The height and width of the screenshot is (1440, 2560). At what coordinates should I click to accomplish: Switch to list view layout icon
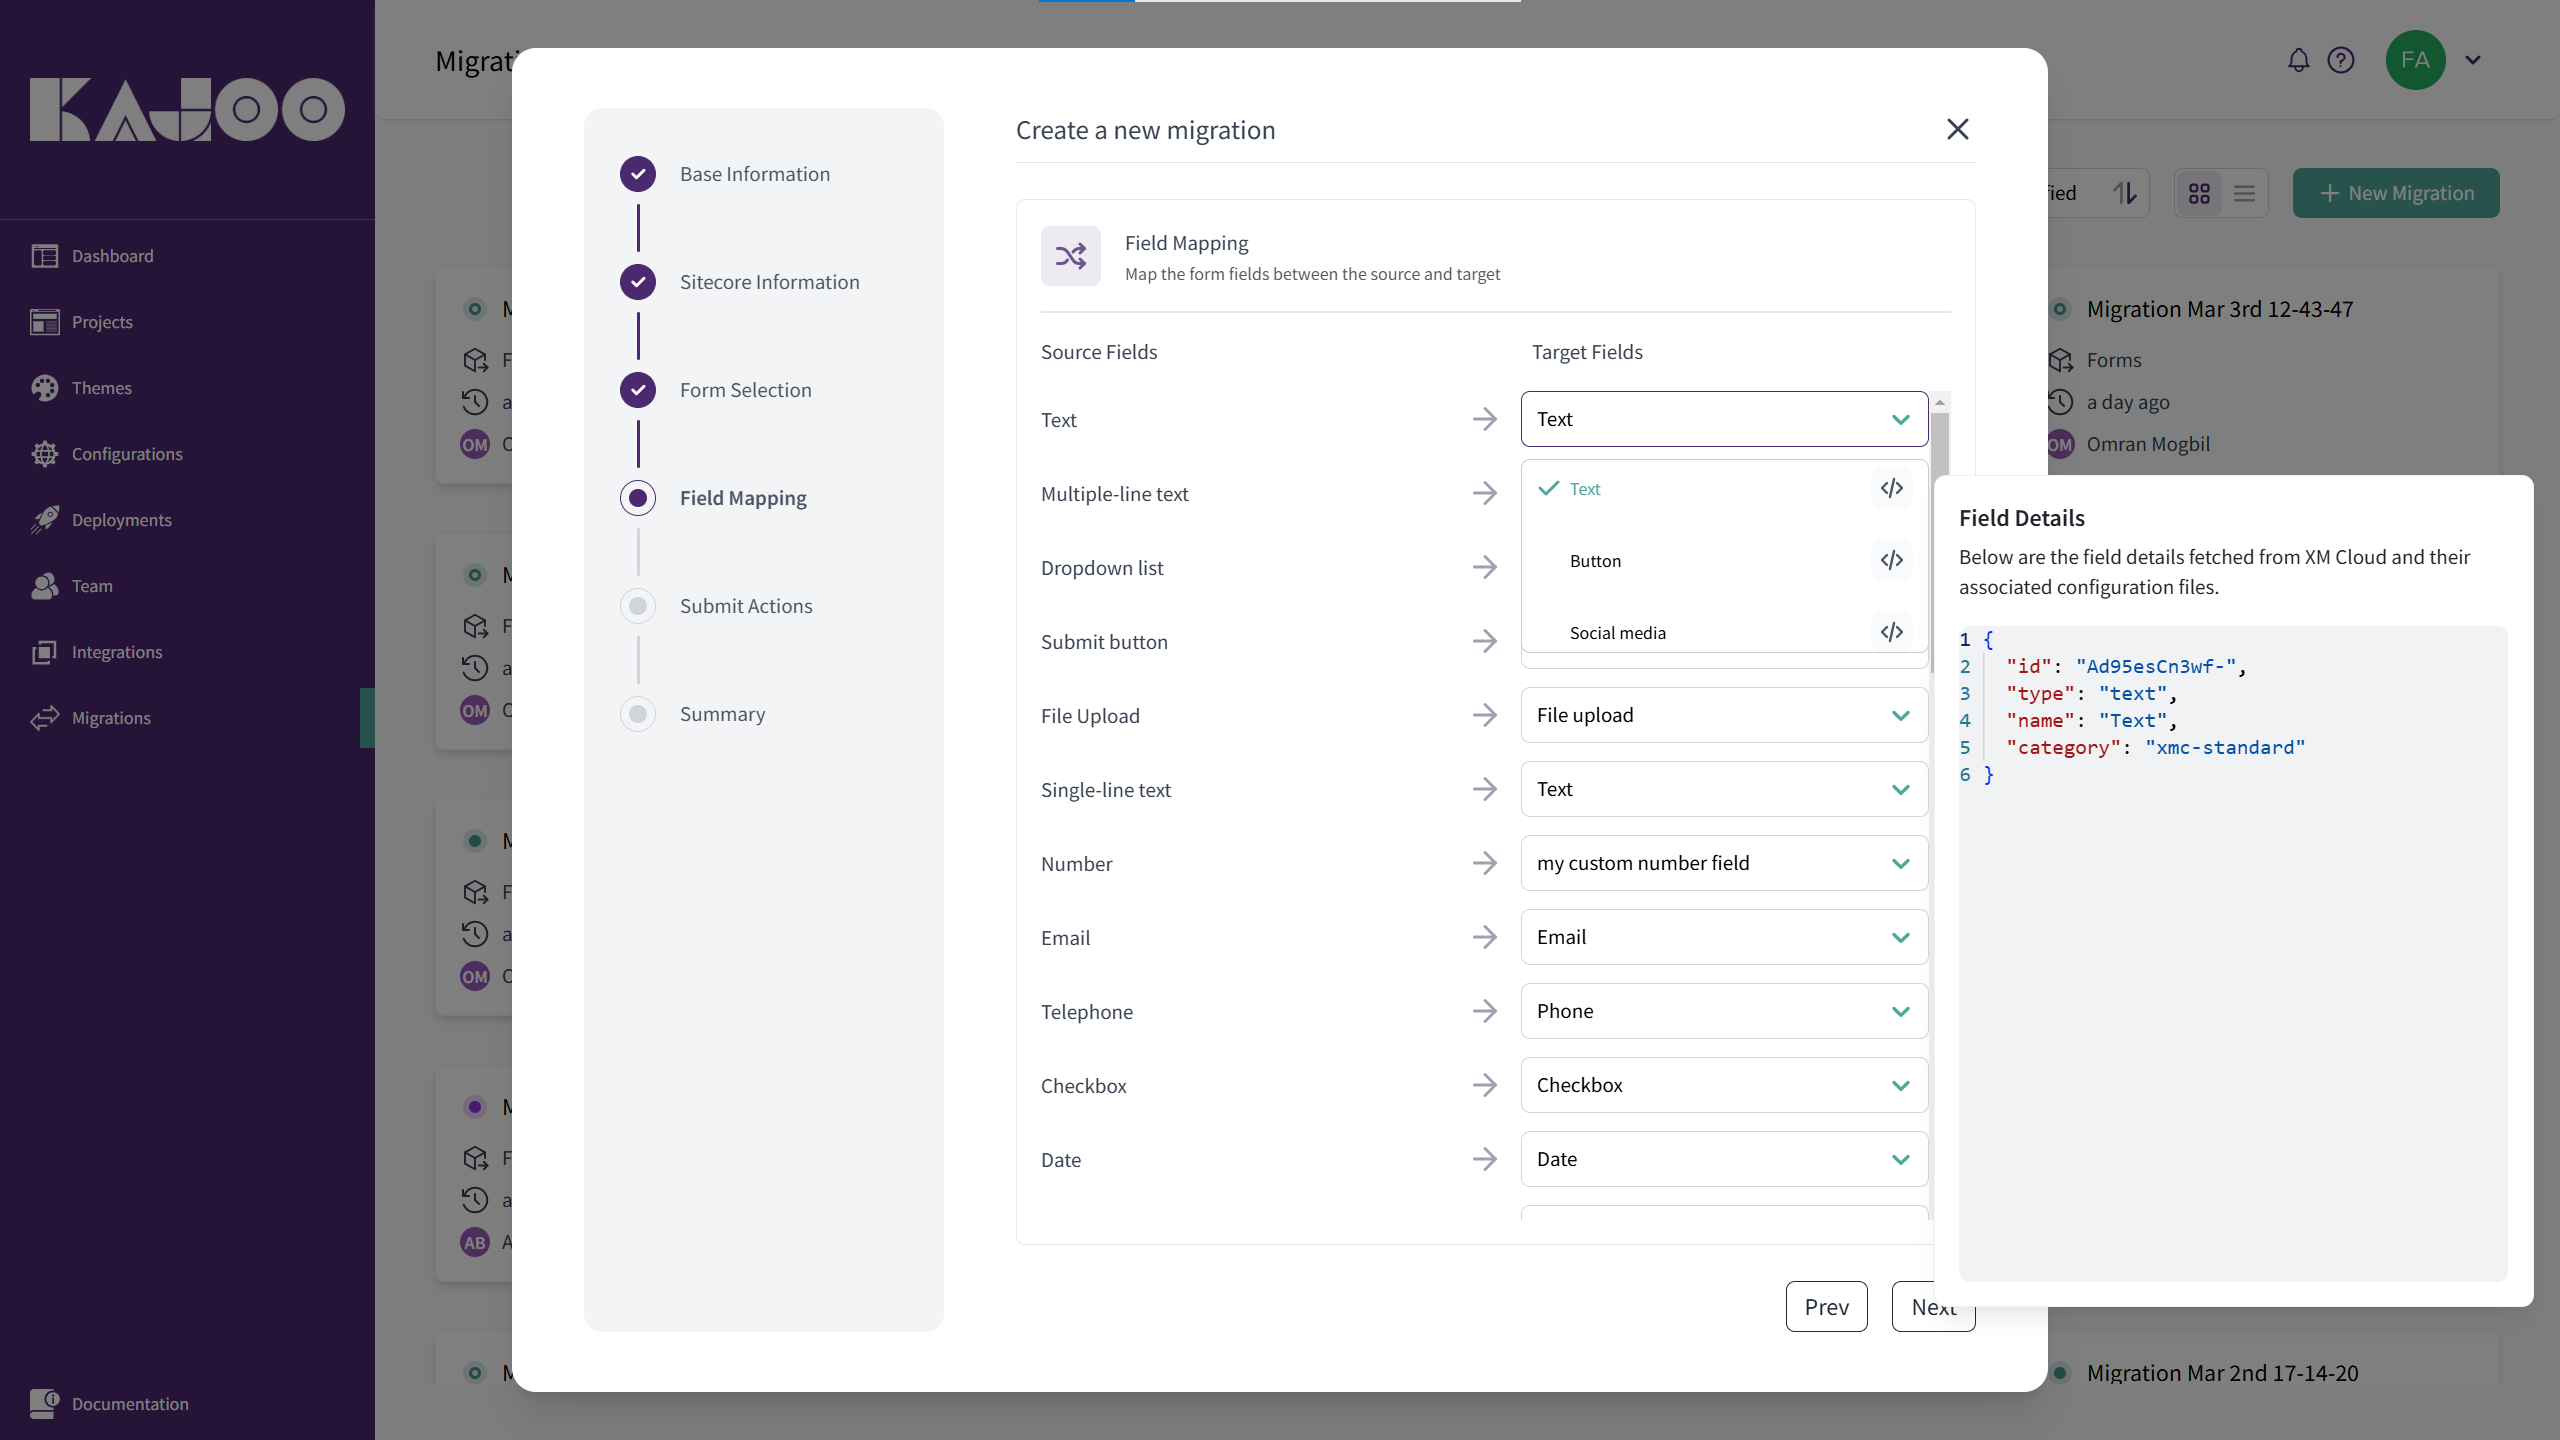coord(2244,193)
